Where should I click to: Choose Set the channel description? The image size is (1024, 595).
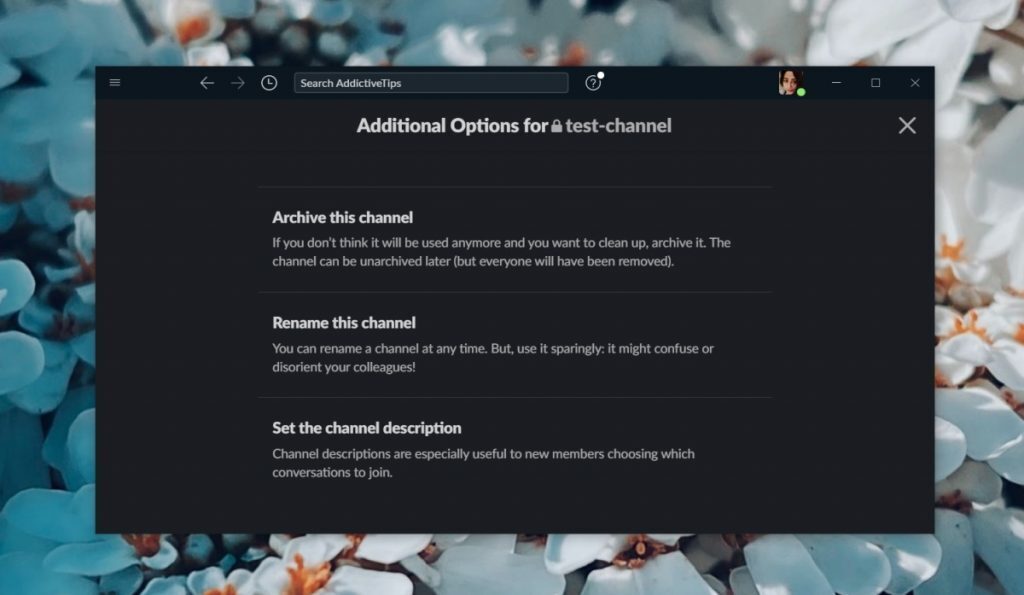click(x=367, y=427)
